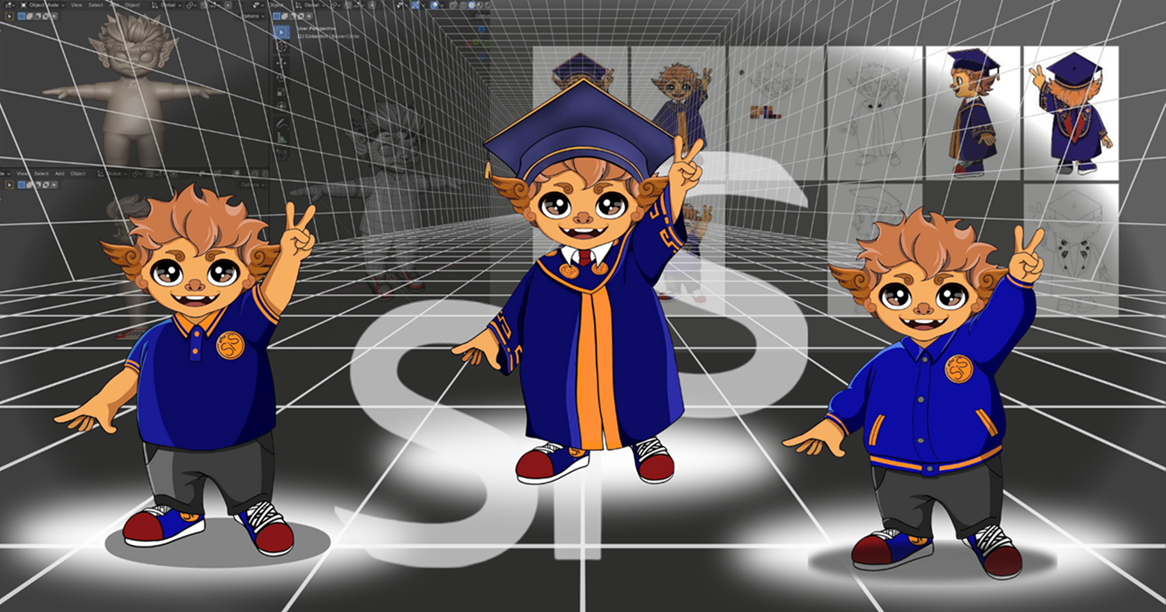The width and height of the screenshot is (1166, 612).
Task: Select the Cursor tool in viewport toolbar
Action: [x=283, y=48]
